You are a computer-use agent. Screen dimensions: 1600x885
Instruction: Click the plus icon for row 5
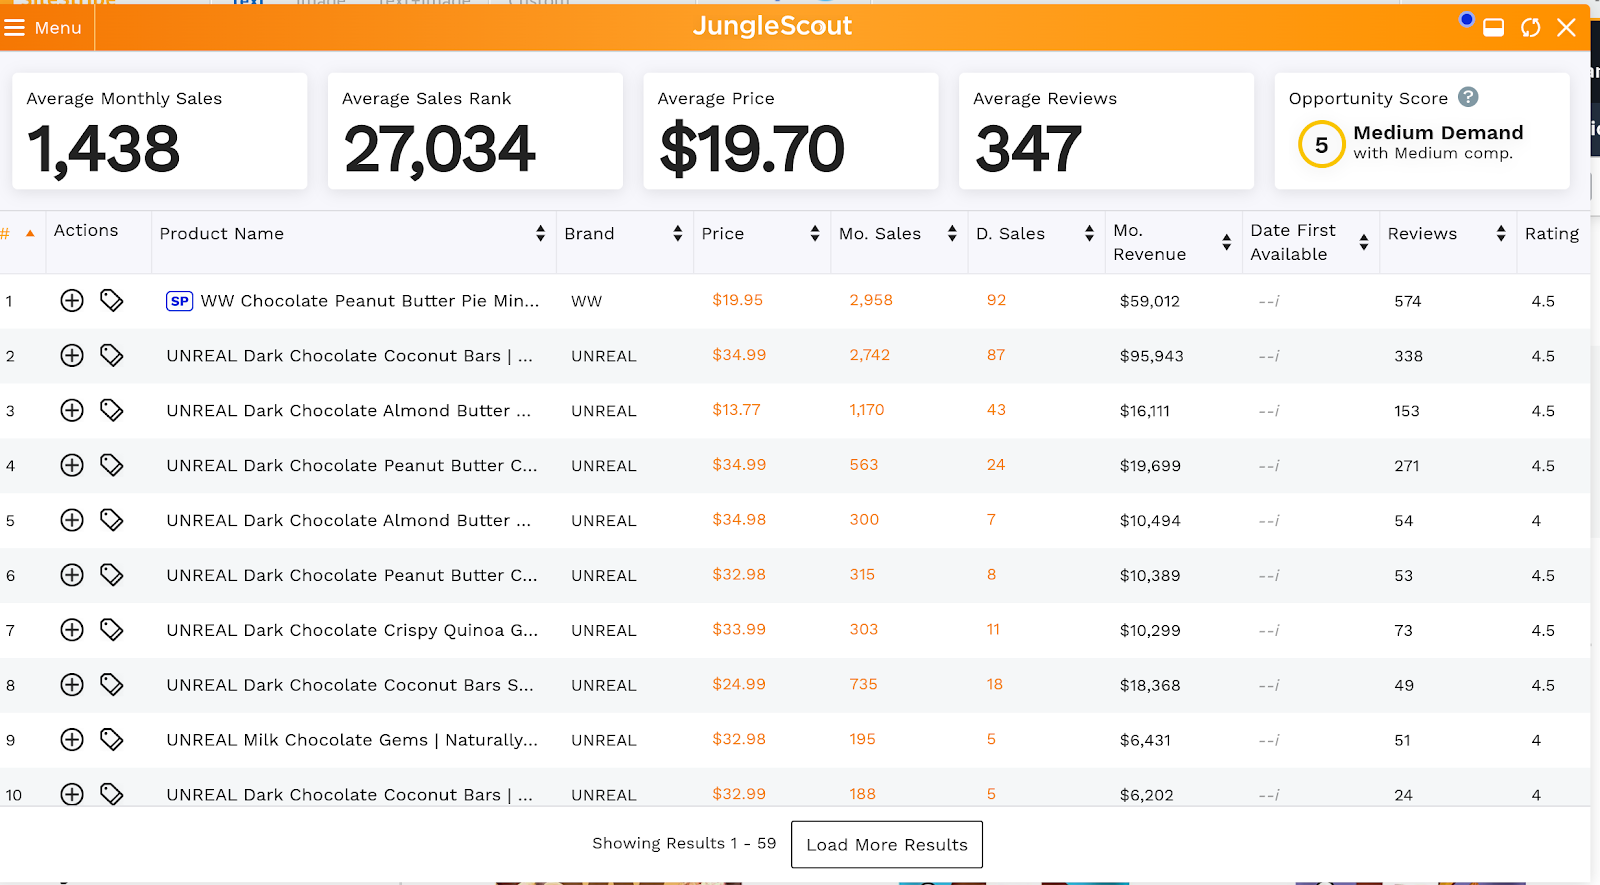pos(72,520)
